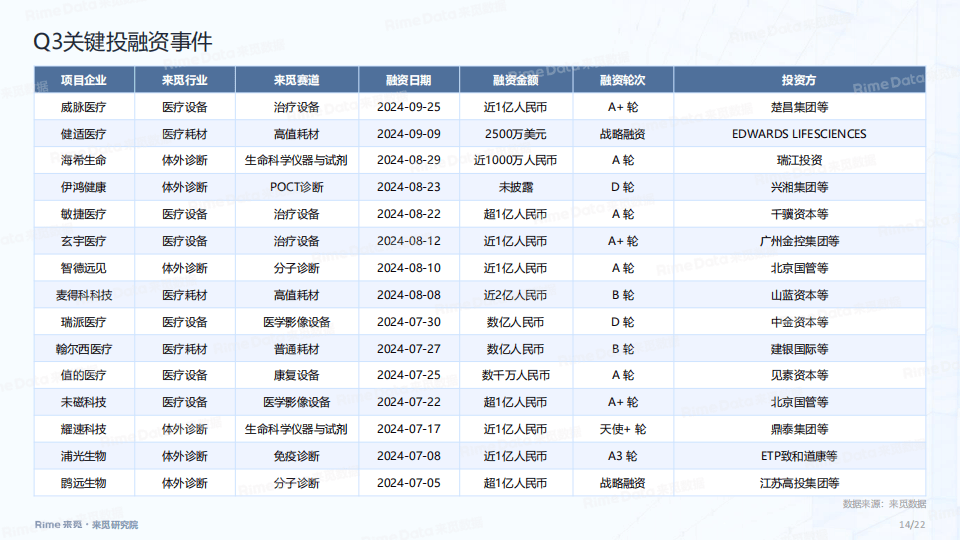Click the 广州金控集团等 investor cell
The width and height of the screenshot is (960, 540).
799,241
